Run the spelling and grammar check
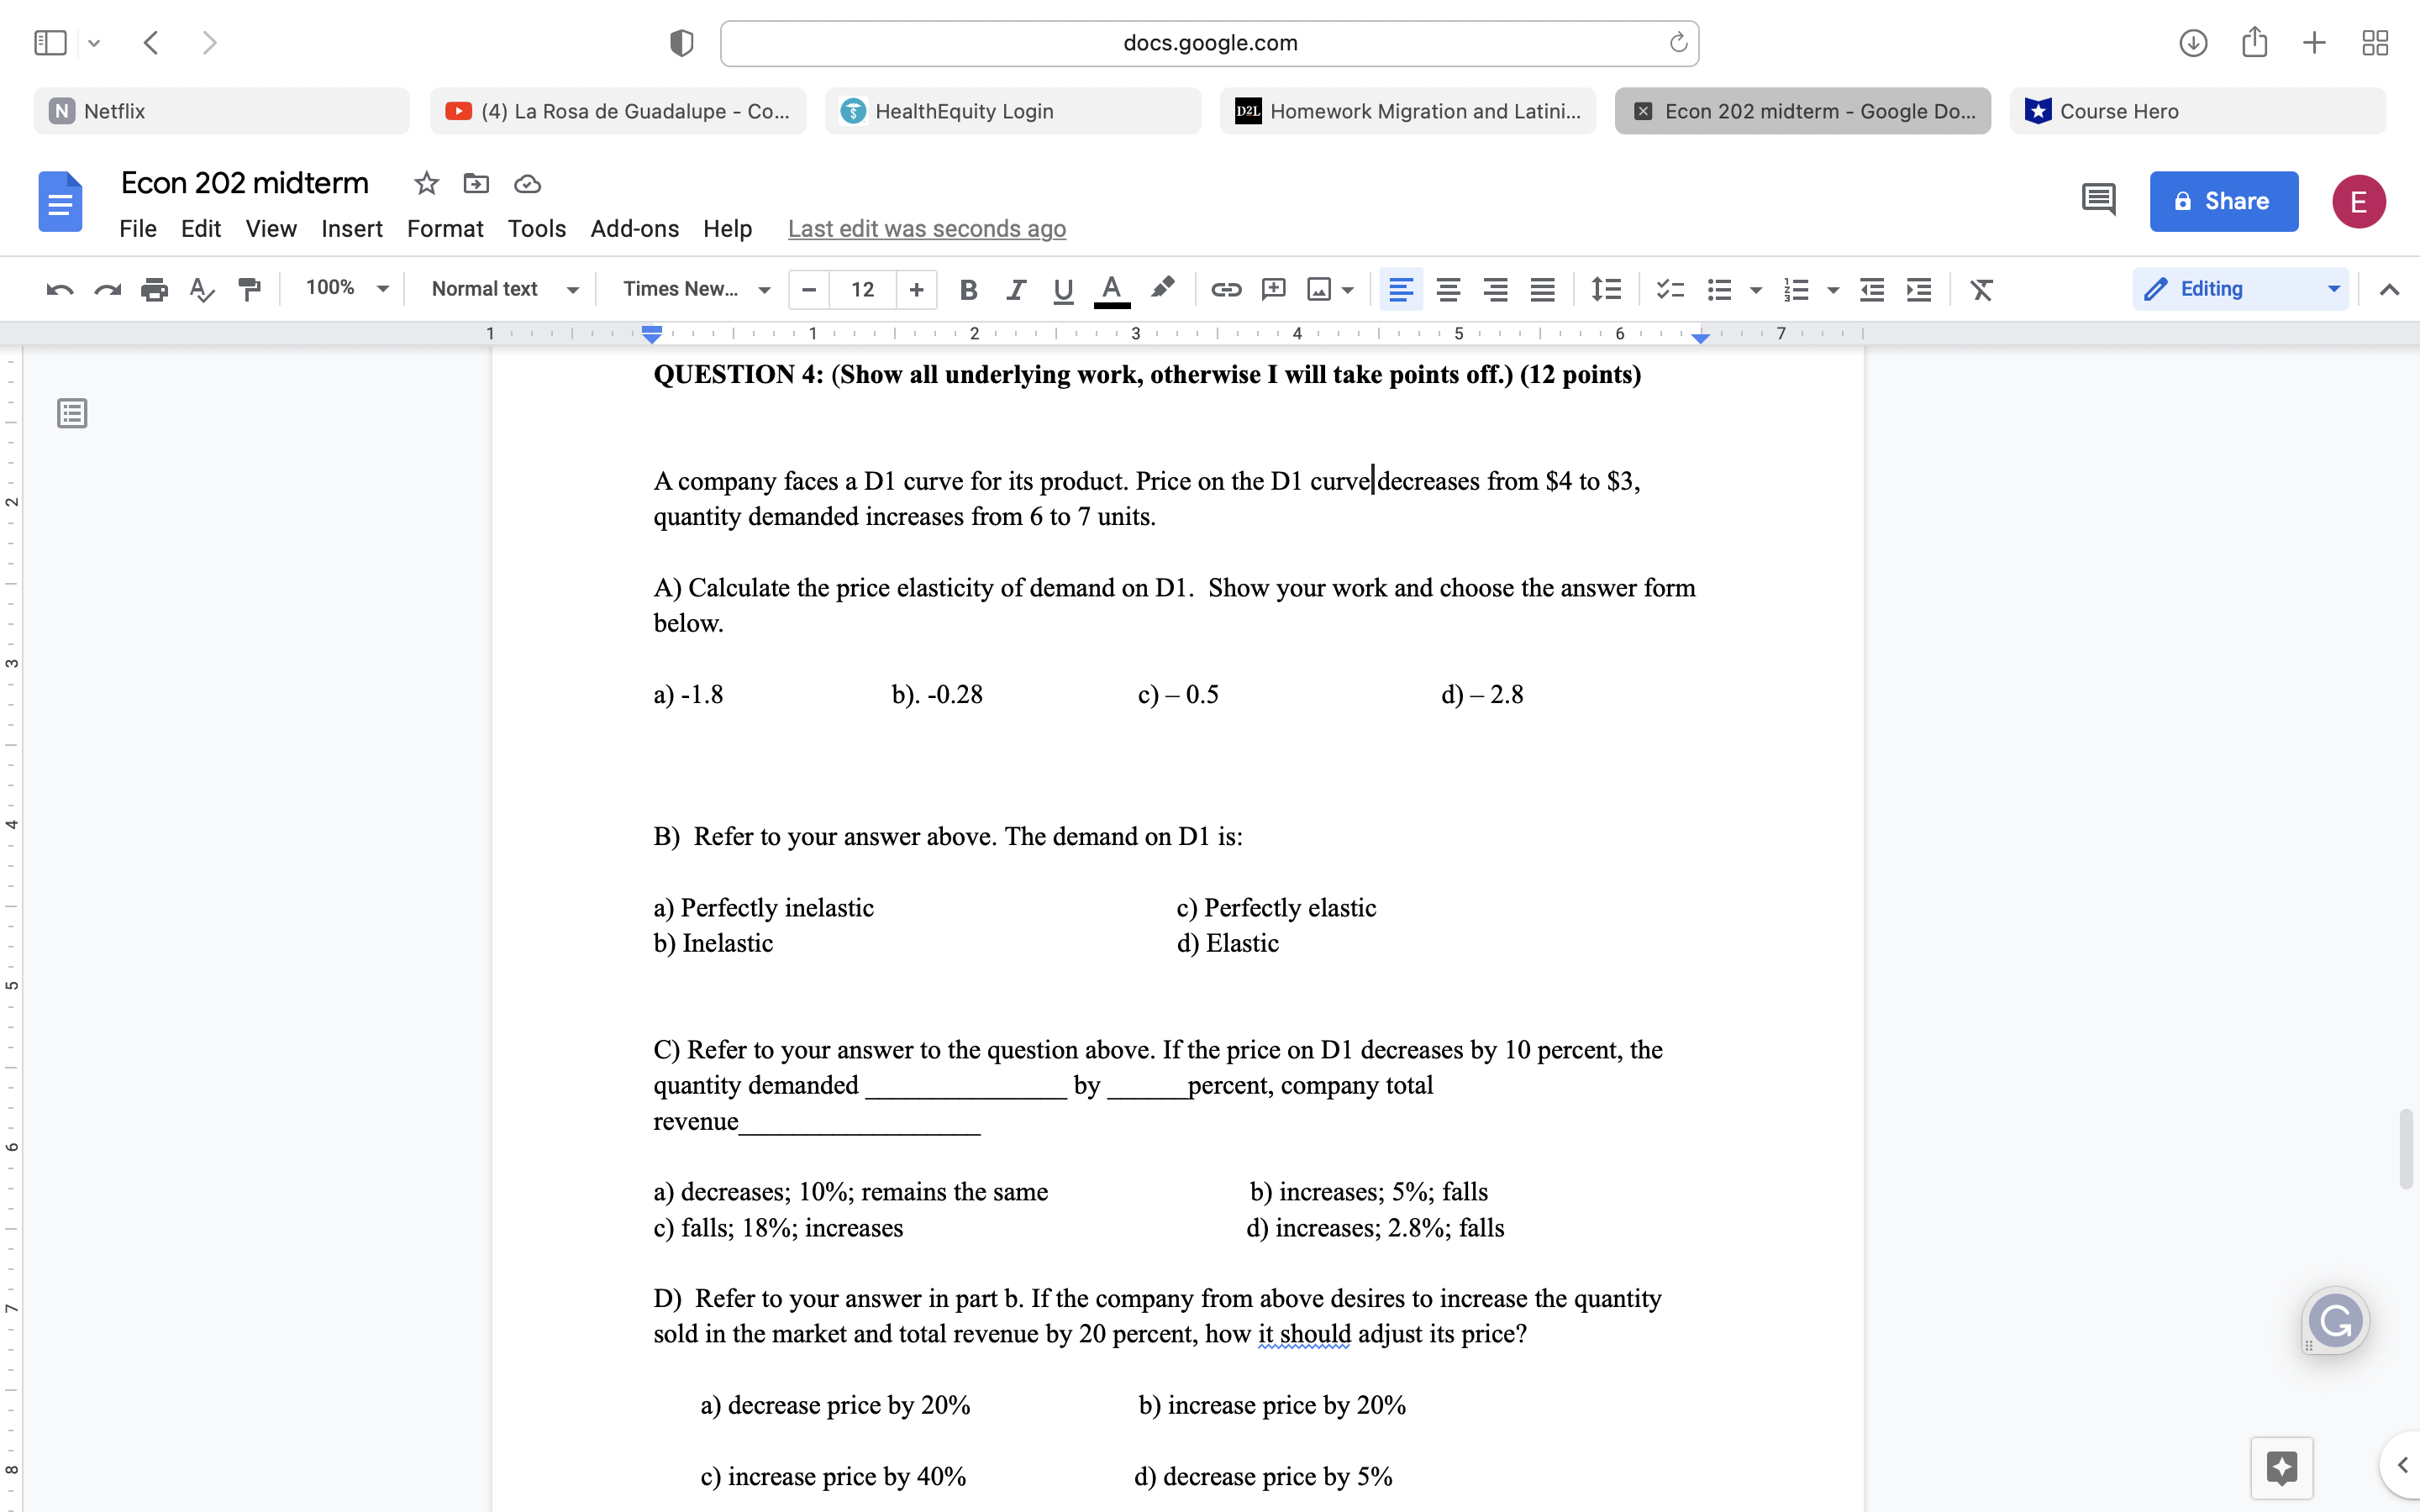The width and height of the screenshot is (2420, 1512). [202, 289]
